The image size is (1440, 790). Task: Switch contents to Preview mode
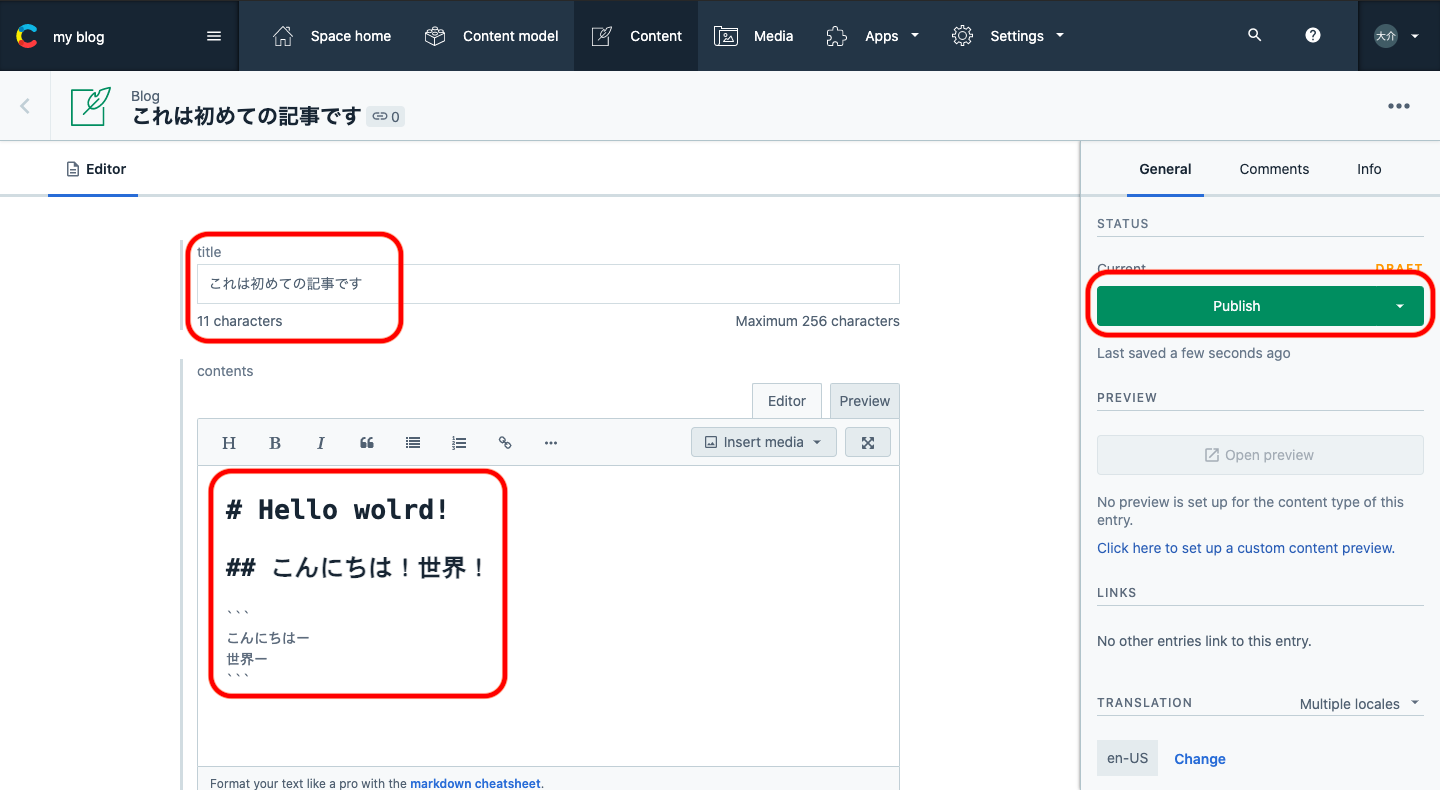(865, 401)
